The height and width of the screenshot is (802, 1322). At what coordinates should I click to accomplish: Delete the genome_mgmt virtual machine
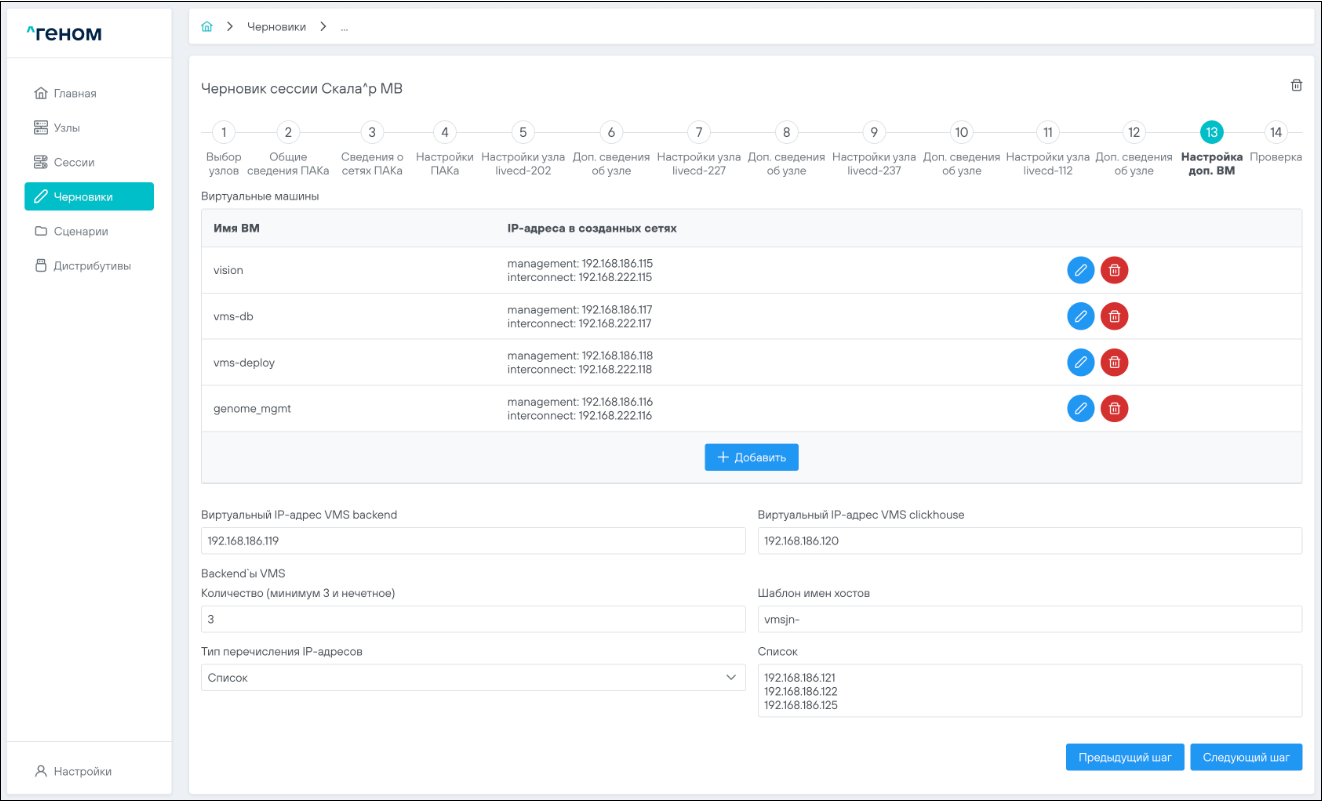[1114, 408]
